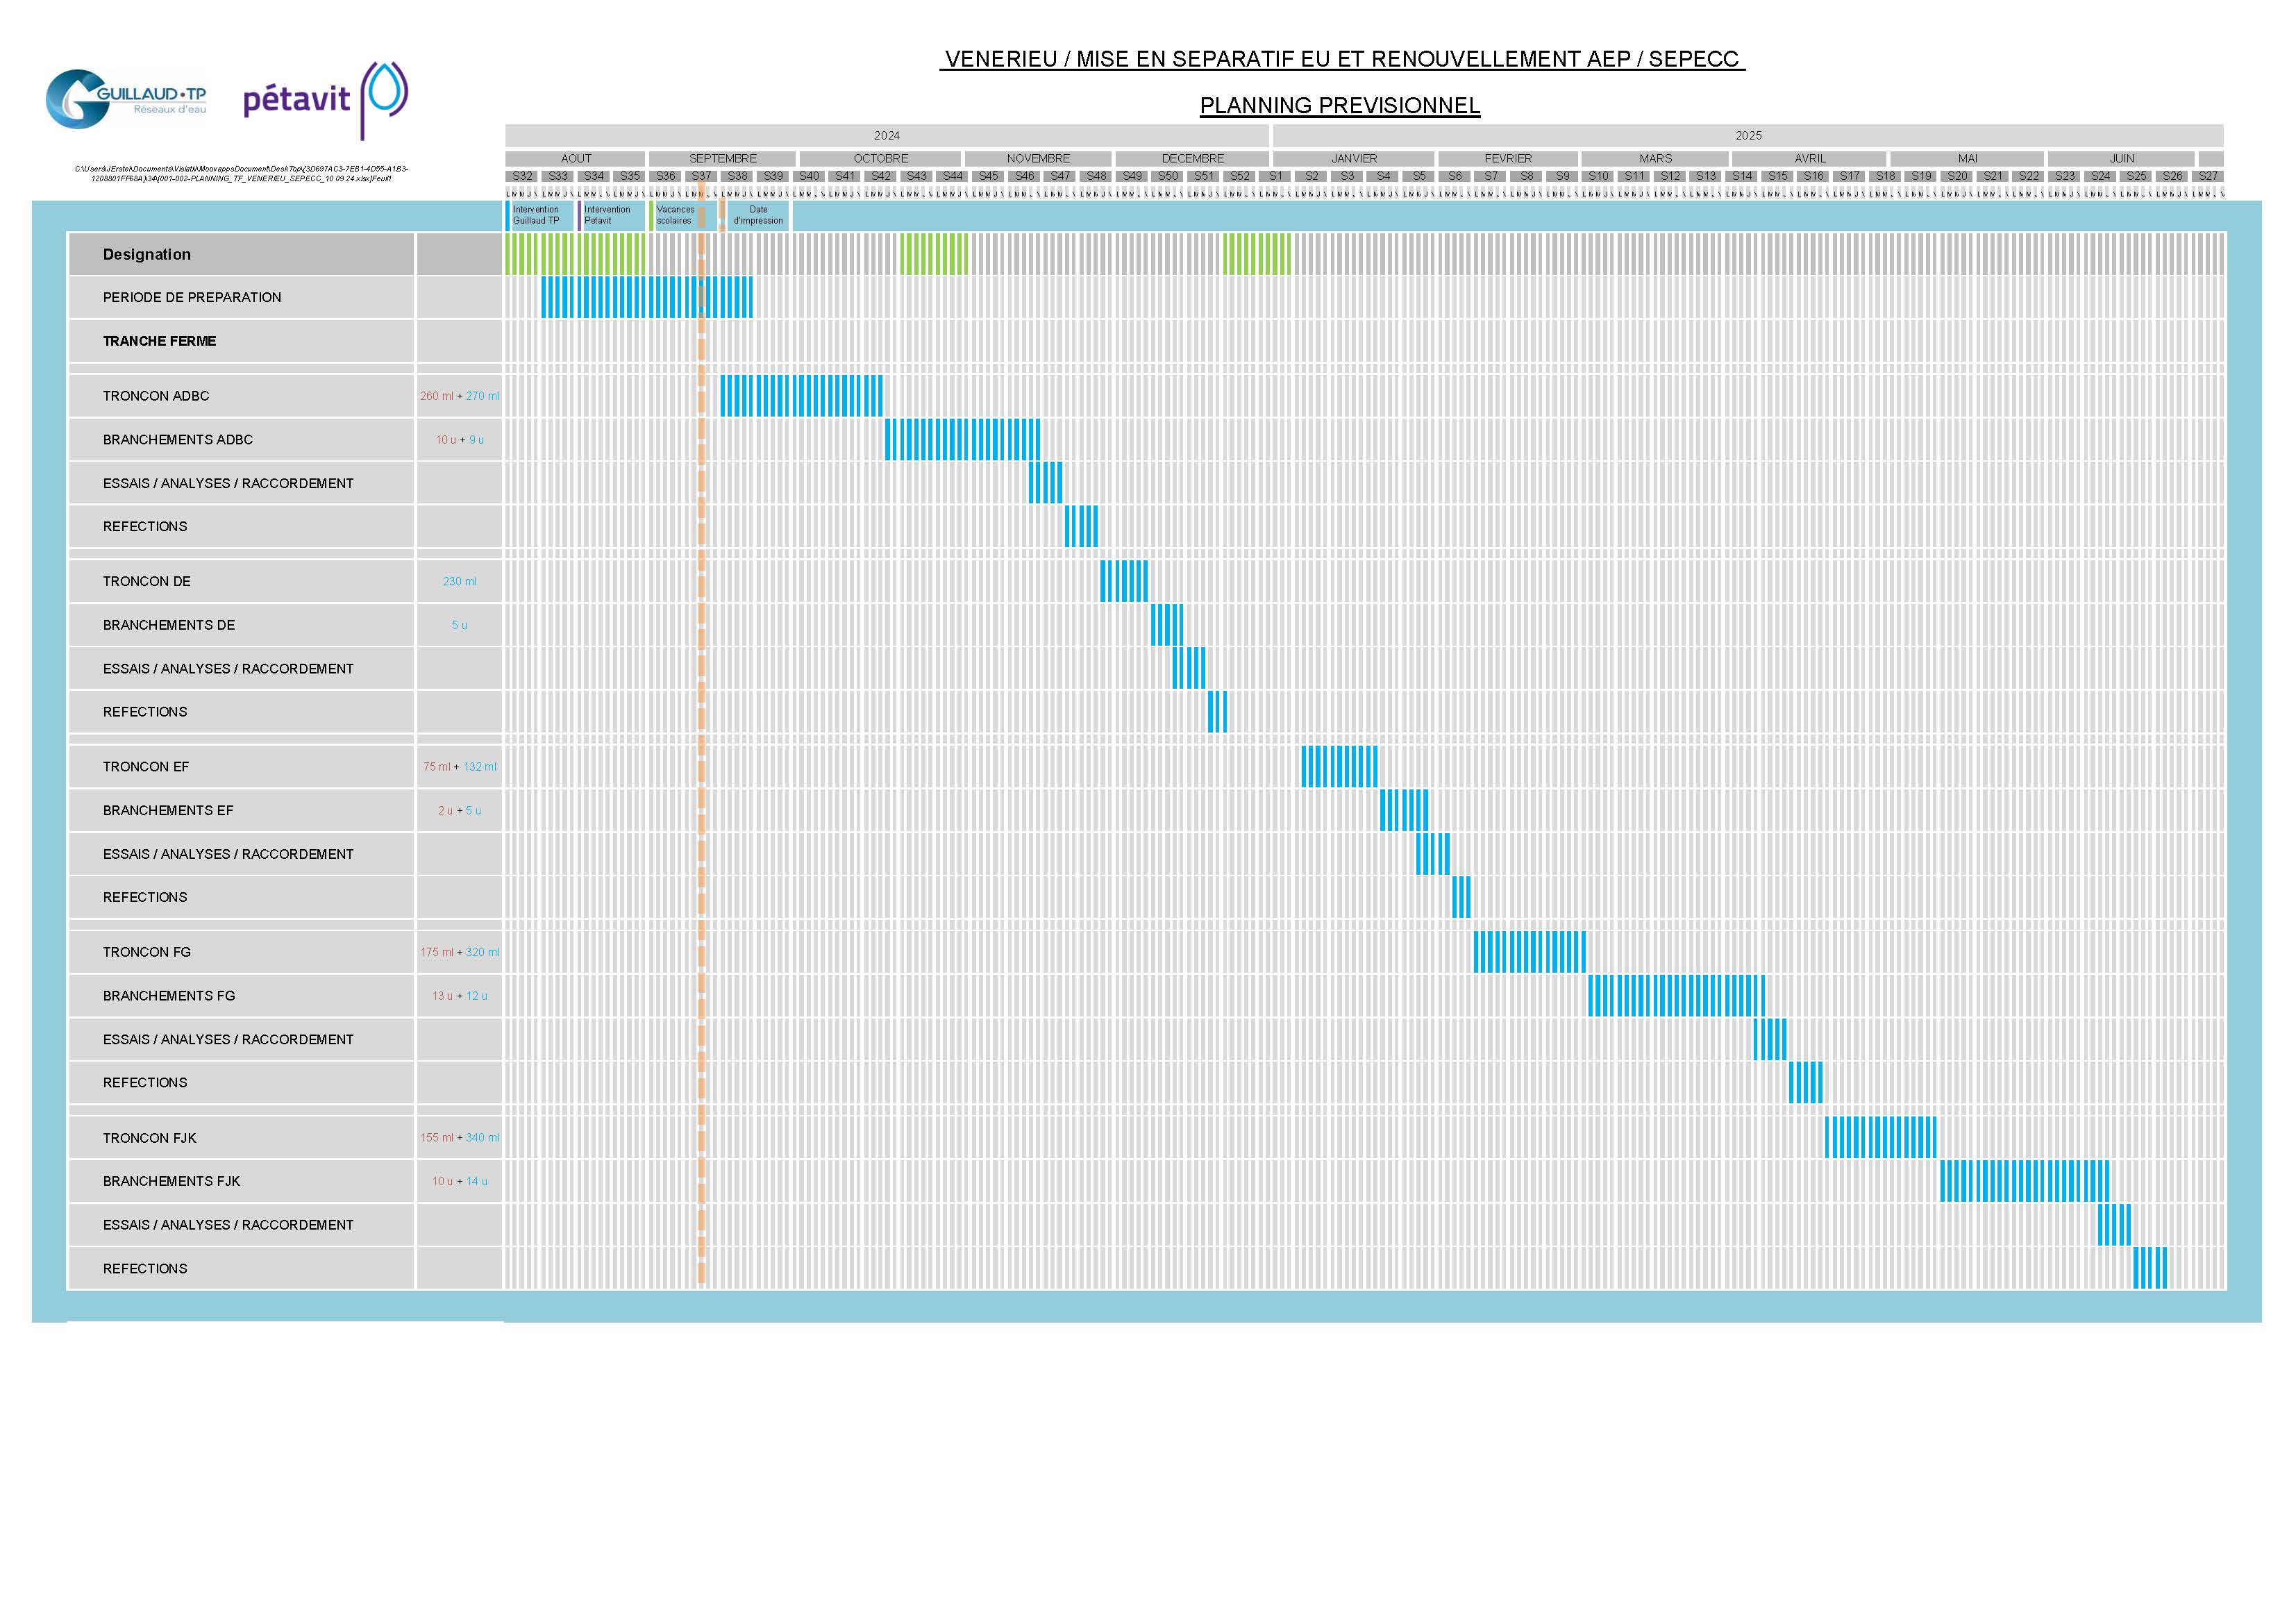
Task: Click the blue Gantt bar for TRONCON ADBC
Action: [x=801, y=396]
